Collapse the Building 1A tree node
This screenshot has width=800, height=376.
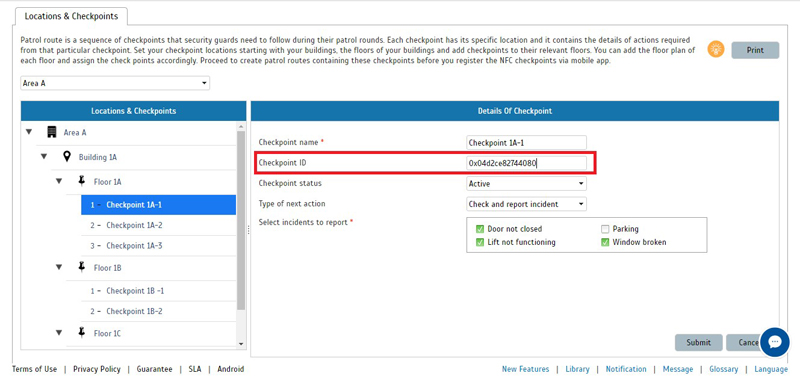[x=44, y=157]
